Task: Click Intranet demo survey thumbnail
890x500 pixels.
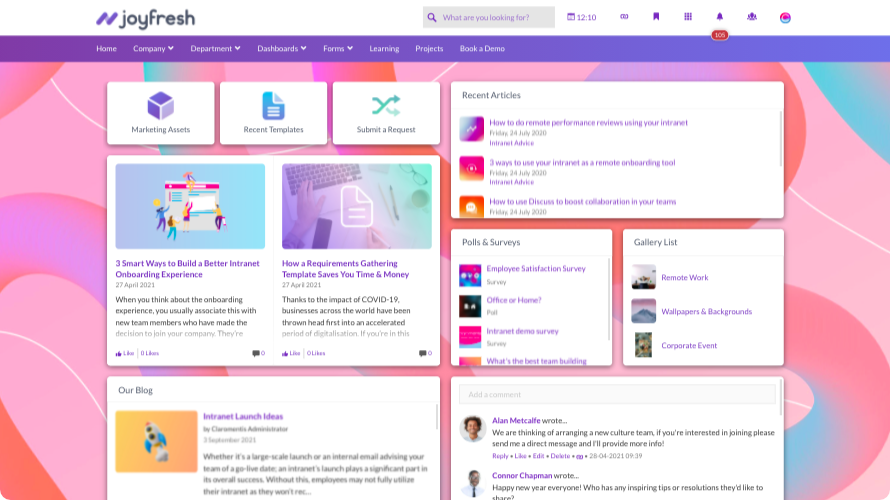Action: [x=470, y=337]
